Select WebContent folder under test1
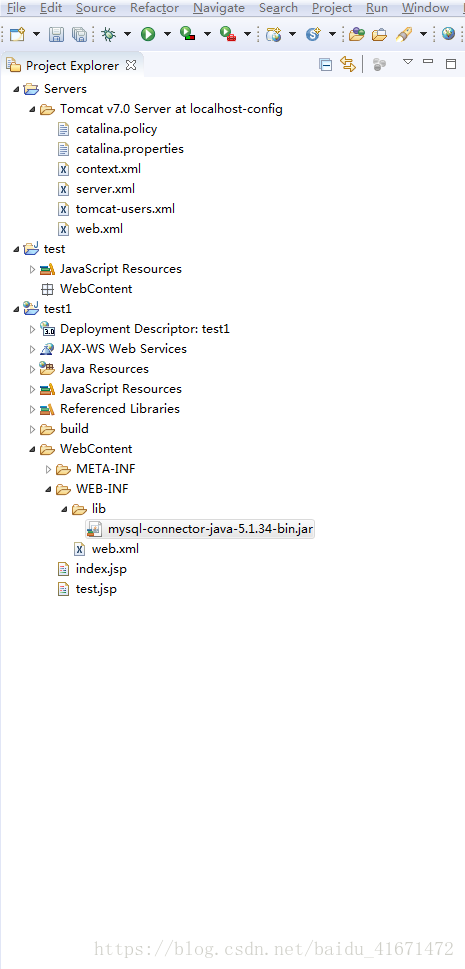Viewport: 465px width, 969px height. tap(96, 449)
